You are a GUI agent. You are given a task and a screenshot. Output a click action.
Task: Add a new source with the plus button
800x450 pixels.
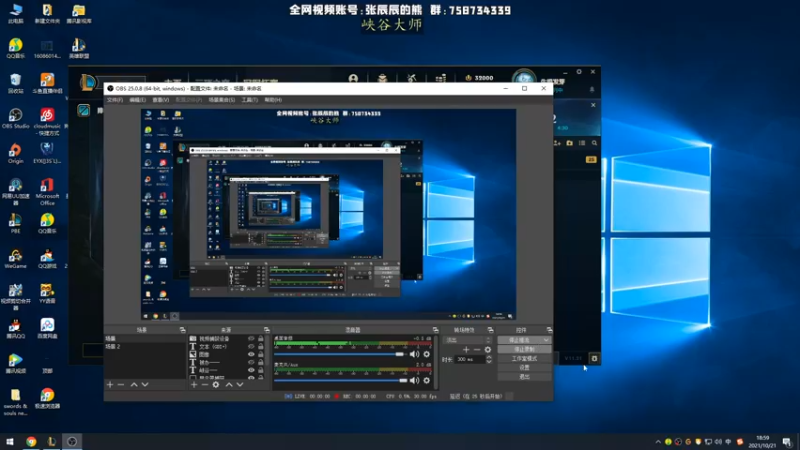point(194,385)
